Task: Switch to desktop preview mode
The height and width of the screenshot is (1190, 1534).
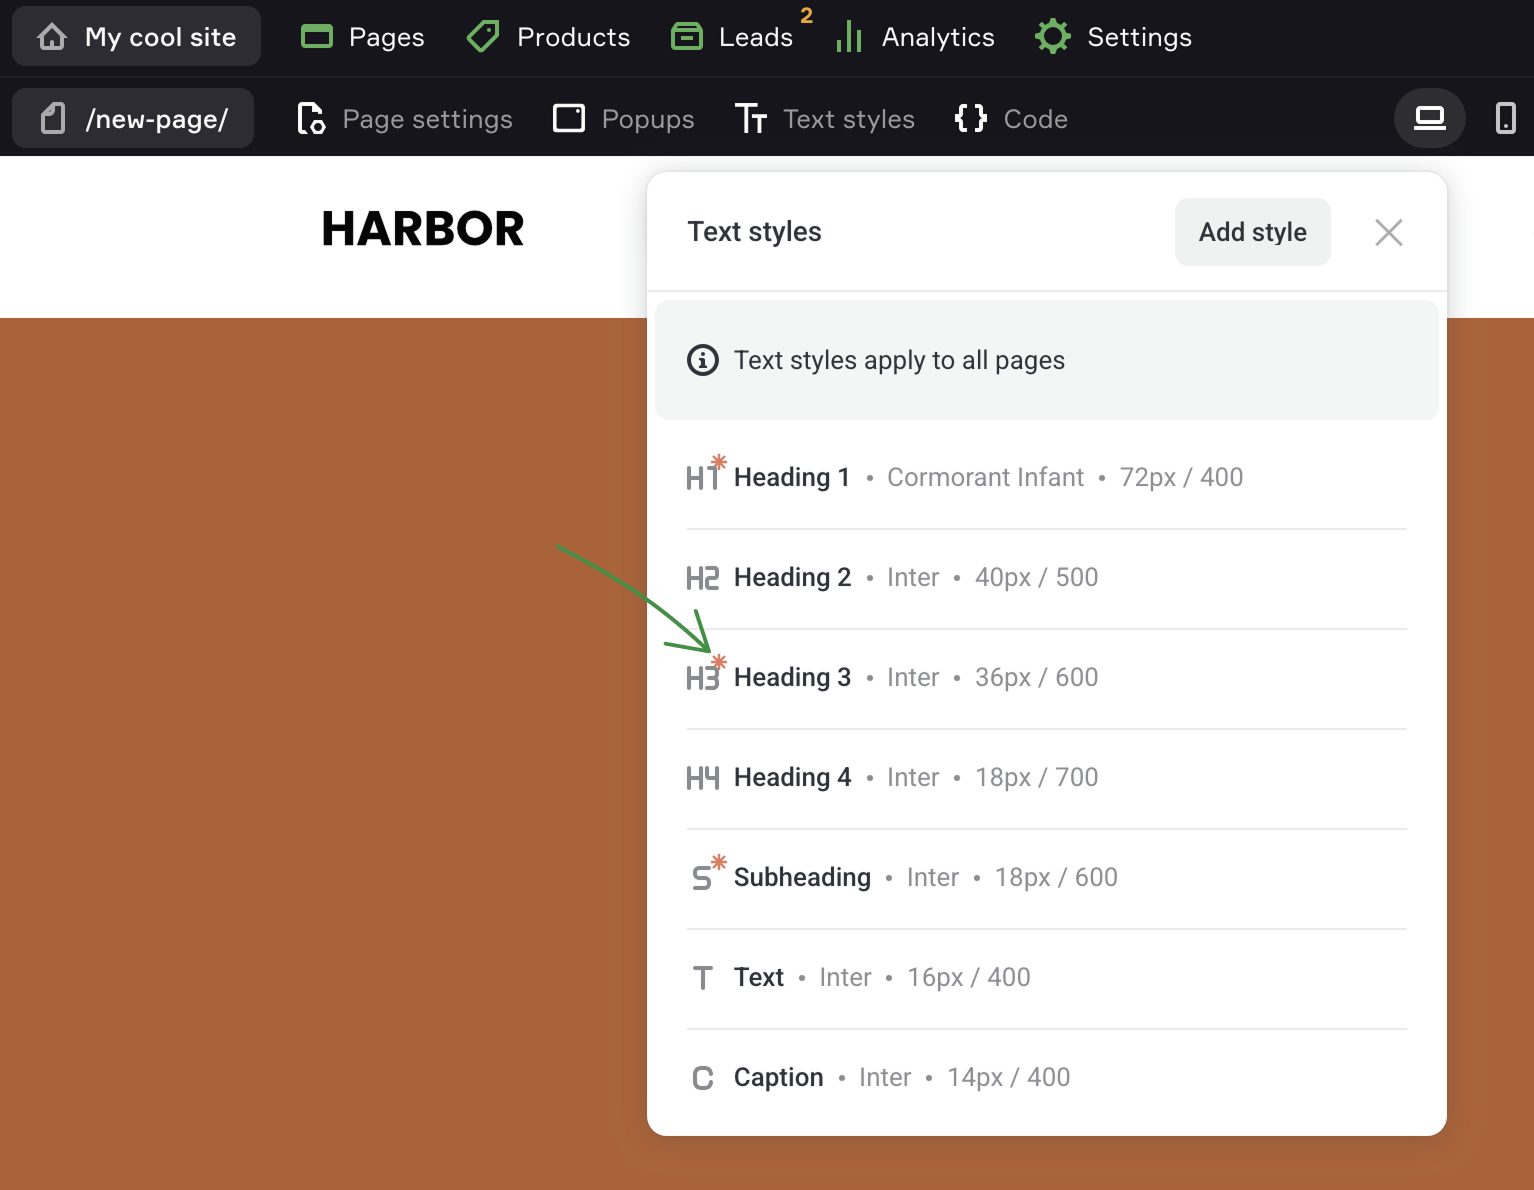Action: [1429, 118]
